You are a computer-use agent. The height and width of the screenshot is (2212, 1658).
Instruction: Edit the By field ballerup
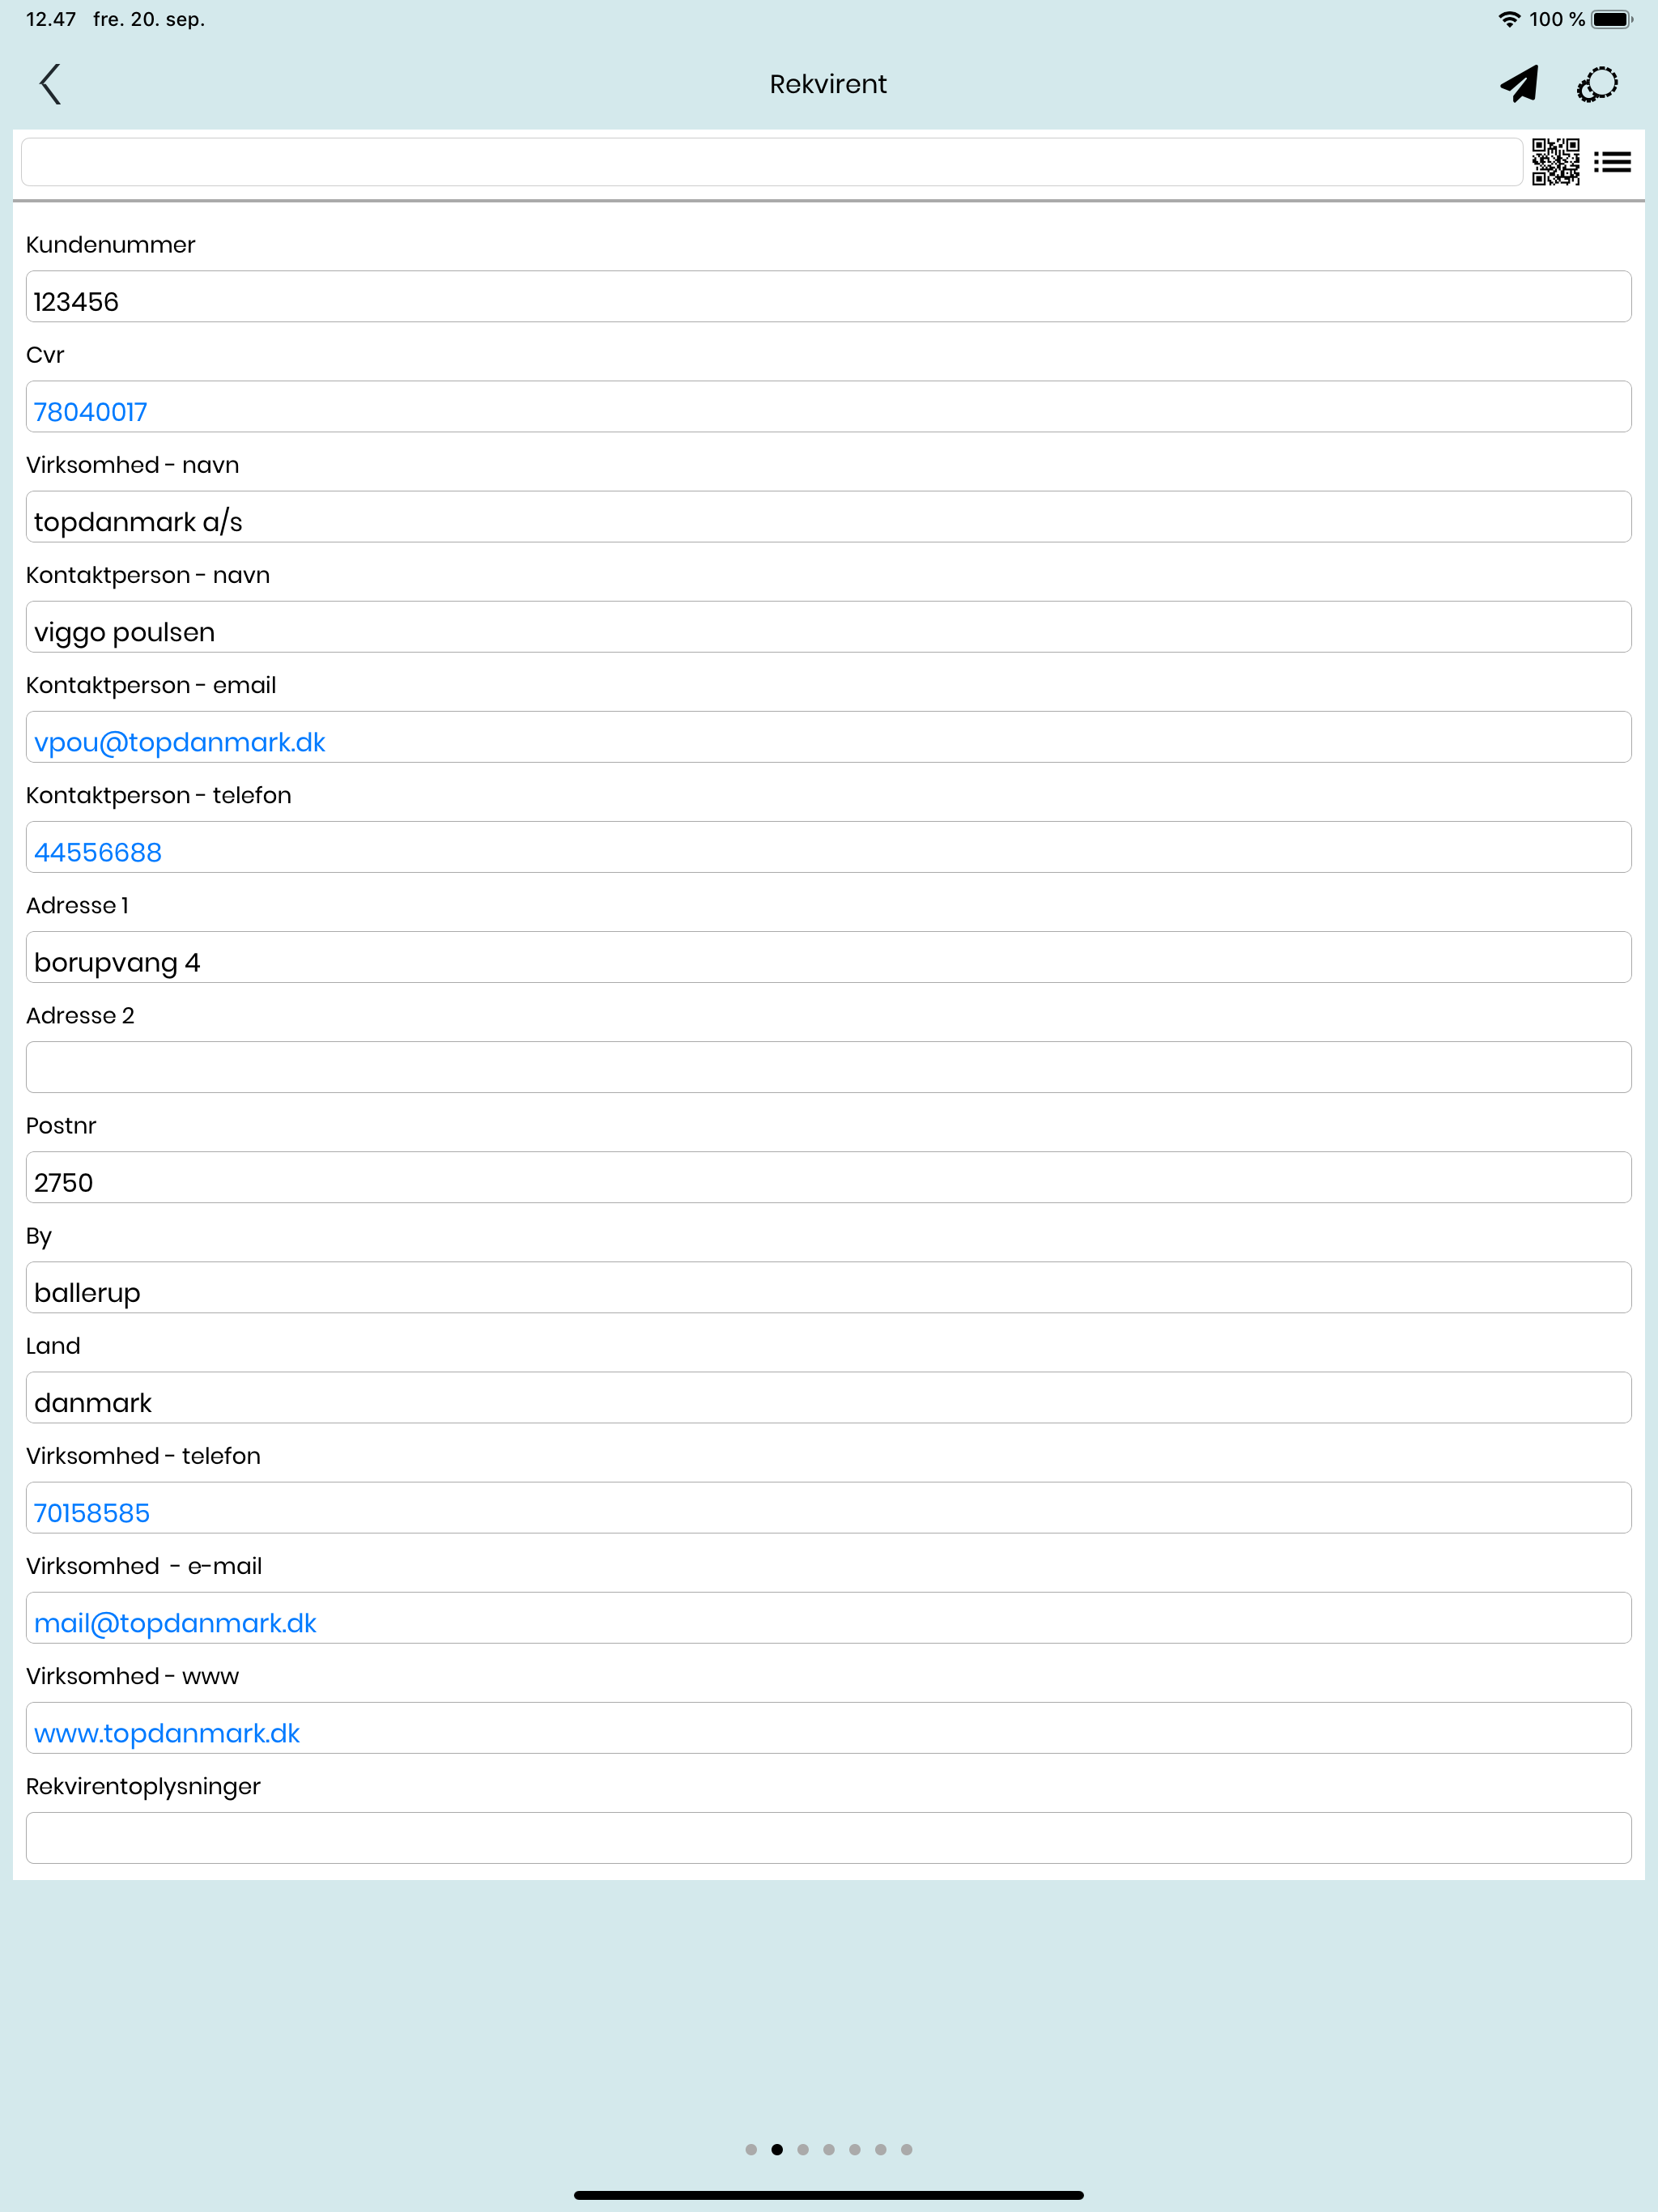click(828, 1287)
